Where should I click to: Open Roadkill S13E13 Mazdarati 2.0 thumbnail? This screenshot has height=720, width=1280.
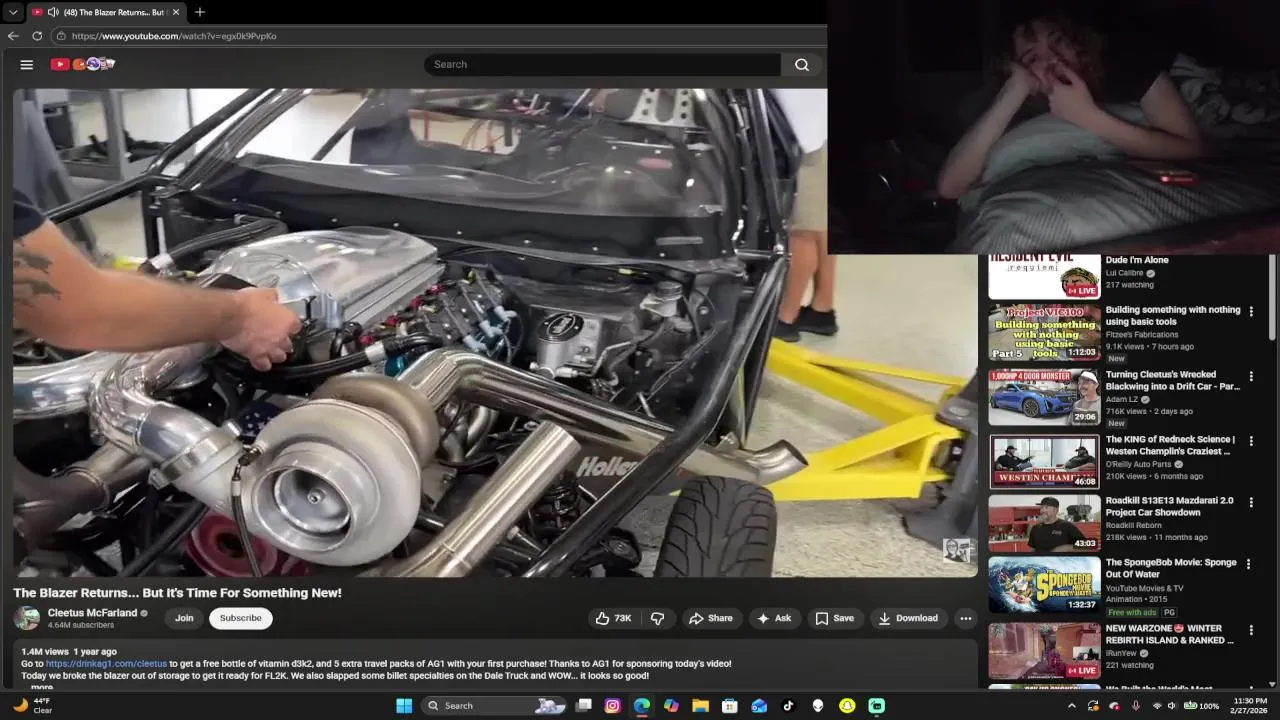[x=1044, y=523]
